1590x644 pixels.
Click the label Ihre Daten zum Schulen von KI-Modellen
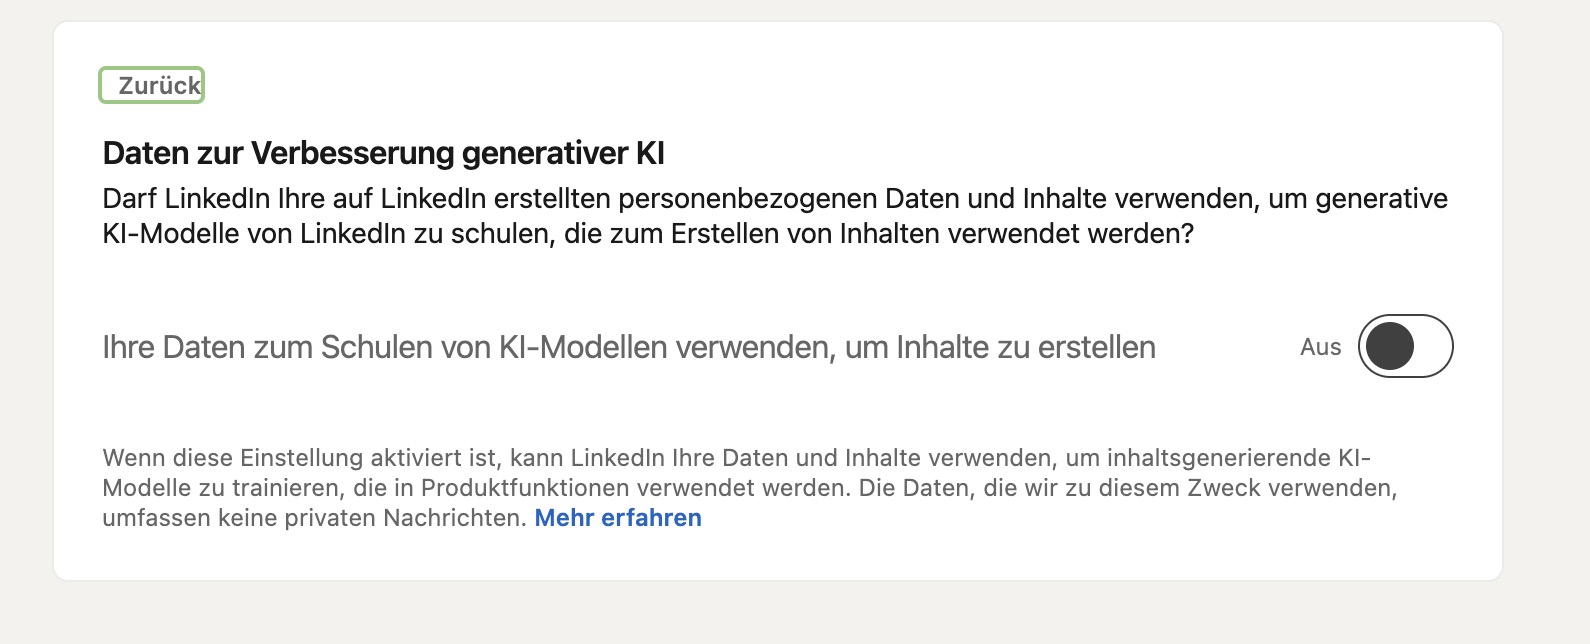[400, 347]
